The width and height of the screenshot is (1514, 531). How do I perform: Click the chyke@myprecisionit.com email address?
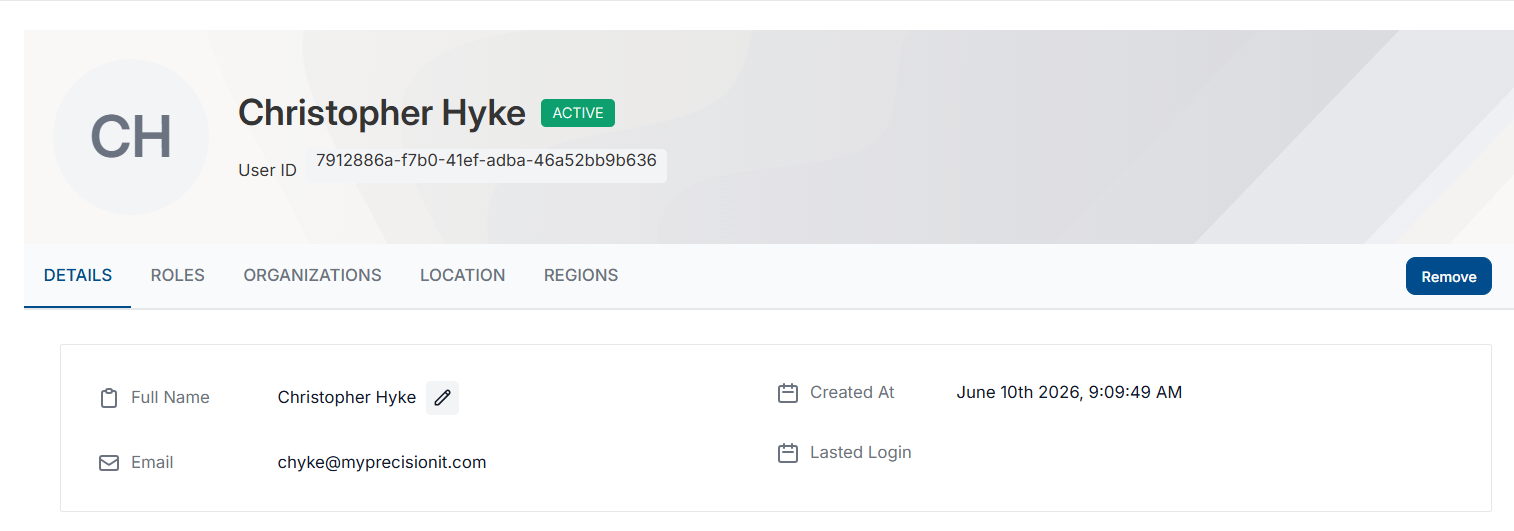tap(382, 462)
